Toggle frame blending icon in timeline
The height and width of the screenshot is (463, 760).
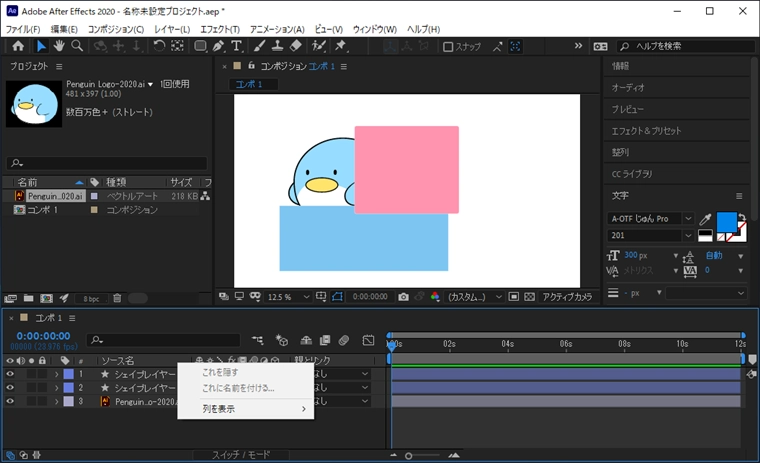(x=325, y=340)
